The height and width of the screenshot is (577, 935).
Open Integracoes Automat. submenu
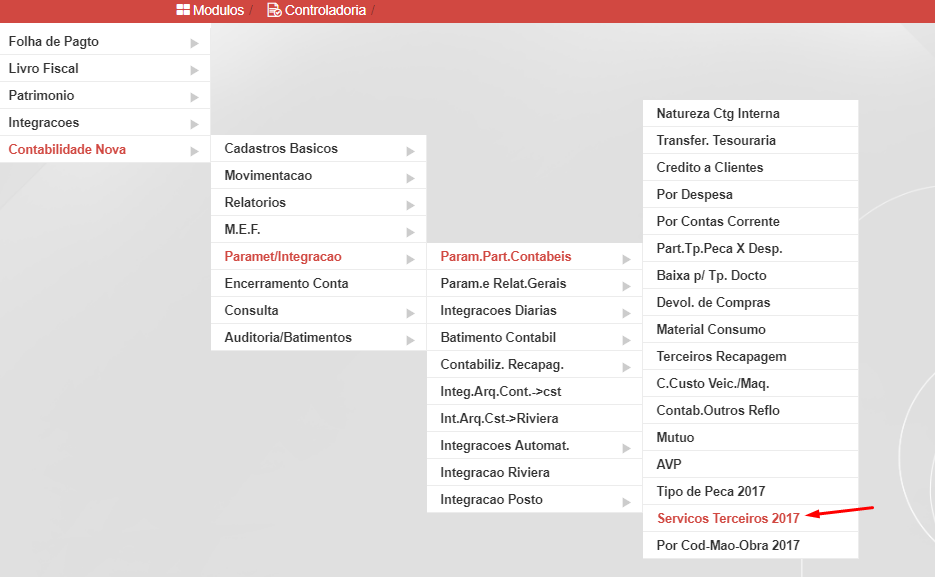point(534,445)
